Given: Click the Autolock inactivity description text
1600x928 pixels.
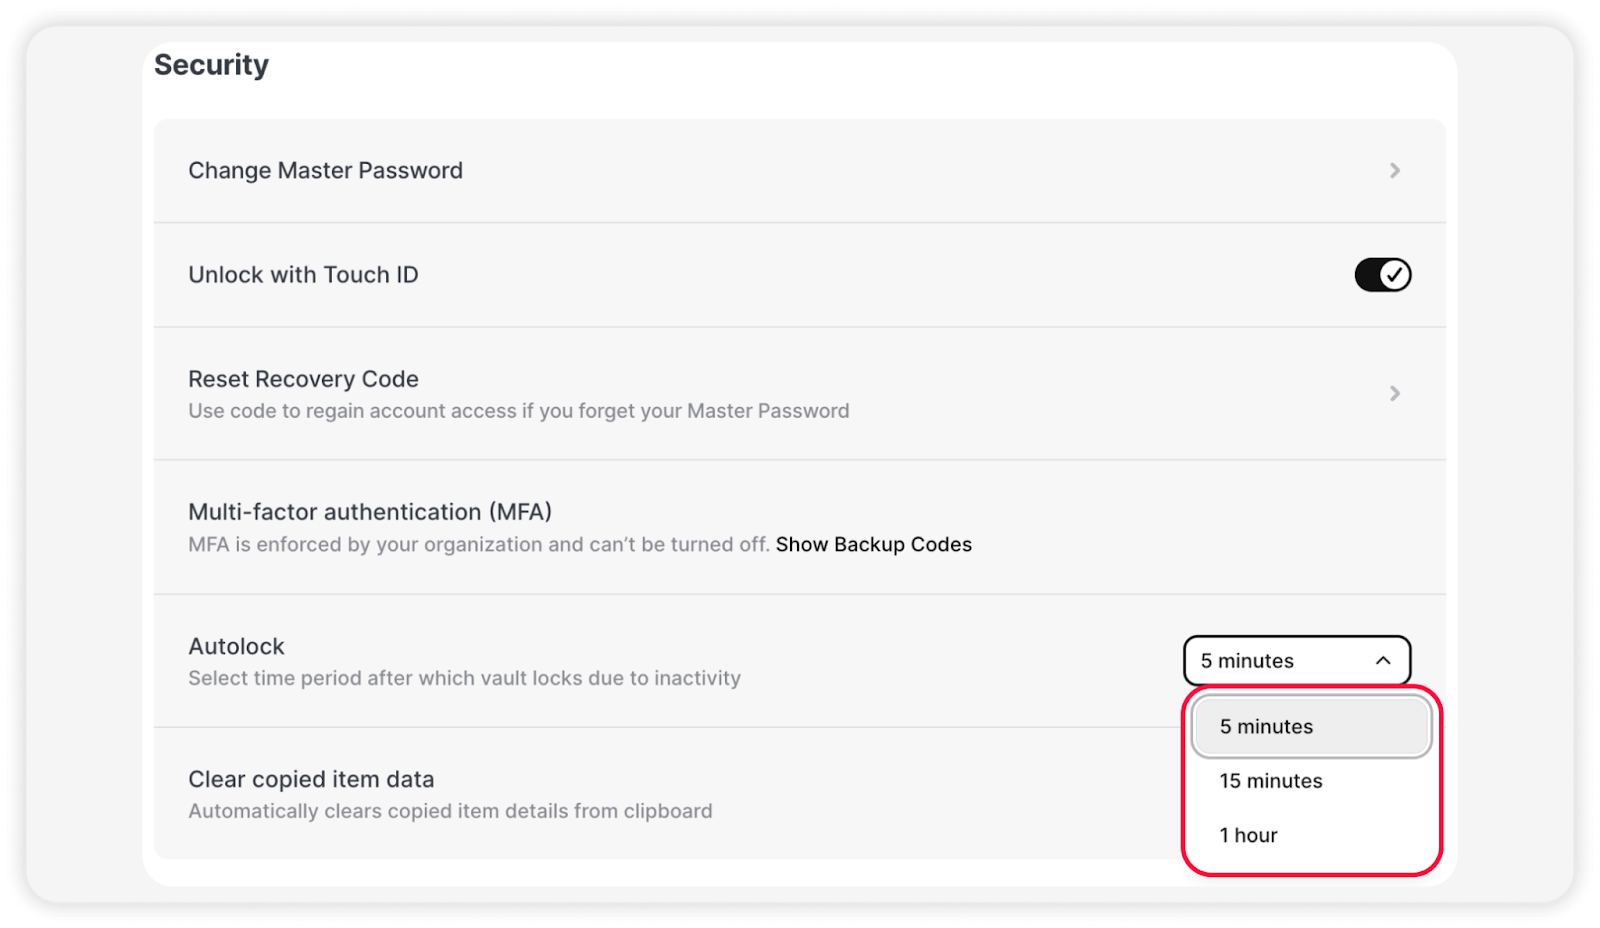Looking at the screenshot, I should tap(464, 678).
